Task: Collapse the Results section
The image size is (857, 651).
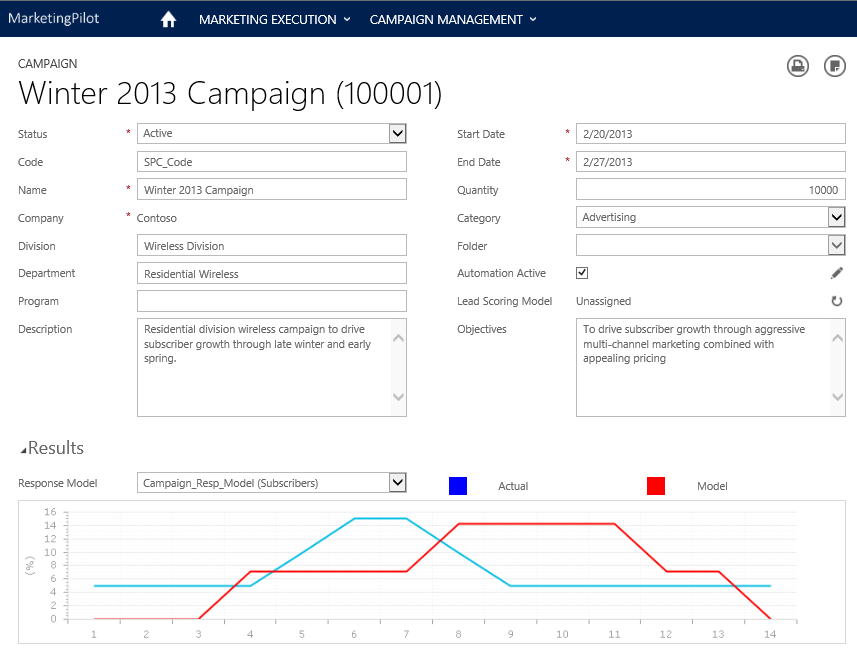Action: pos(24,449)
